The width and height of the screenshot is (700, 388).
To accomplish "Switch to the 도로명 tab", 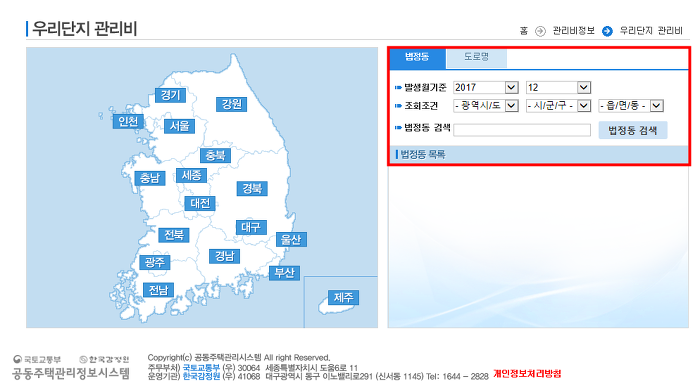I will click(x=476, y=58).
